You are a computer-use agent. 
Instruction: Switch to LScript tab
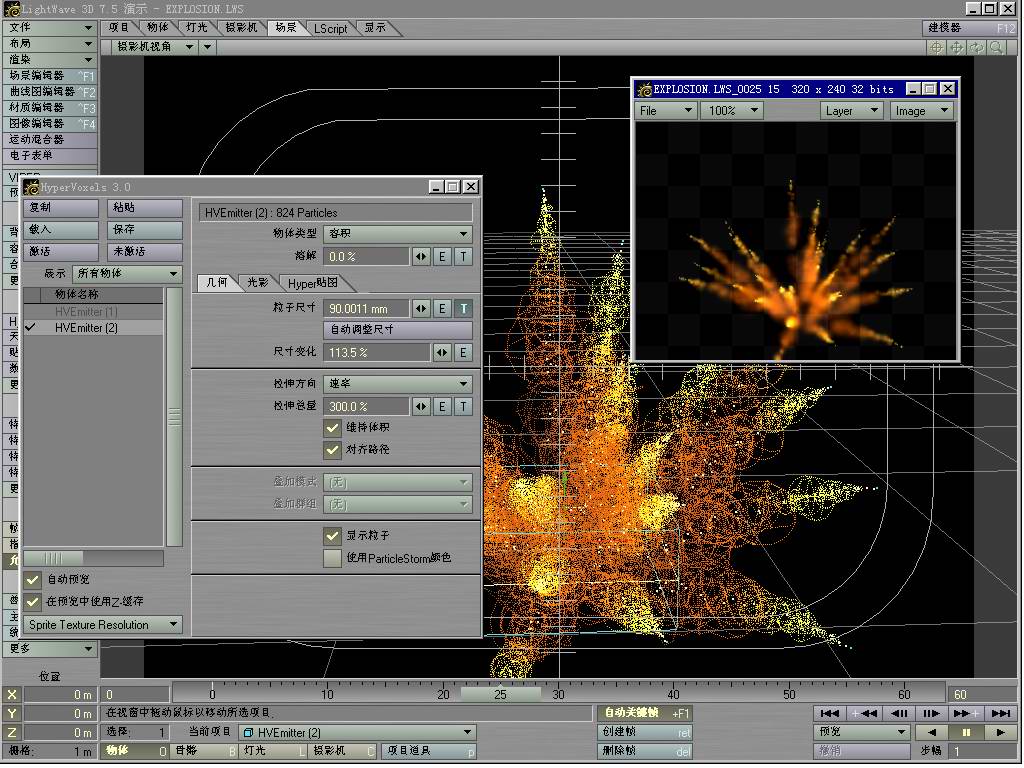(x=330, y=29)
